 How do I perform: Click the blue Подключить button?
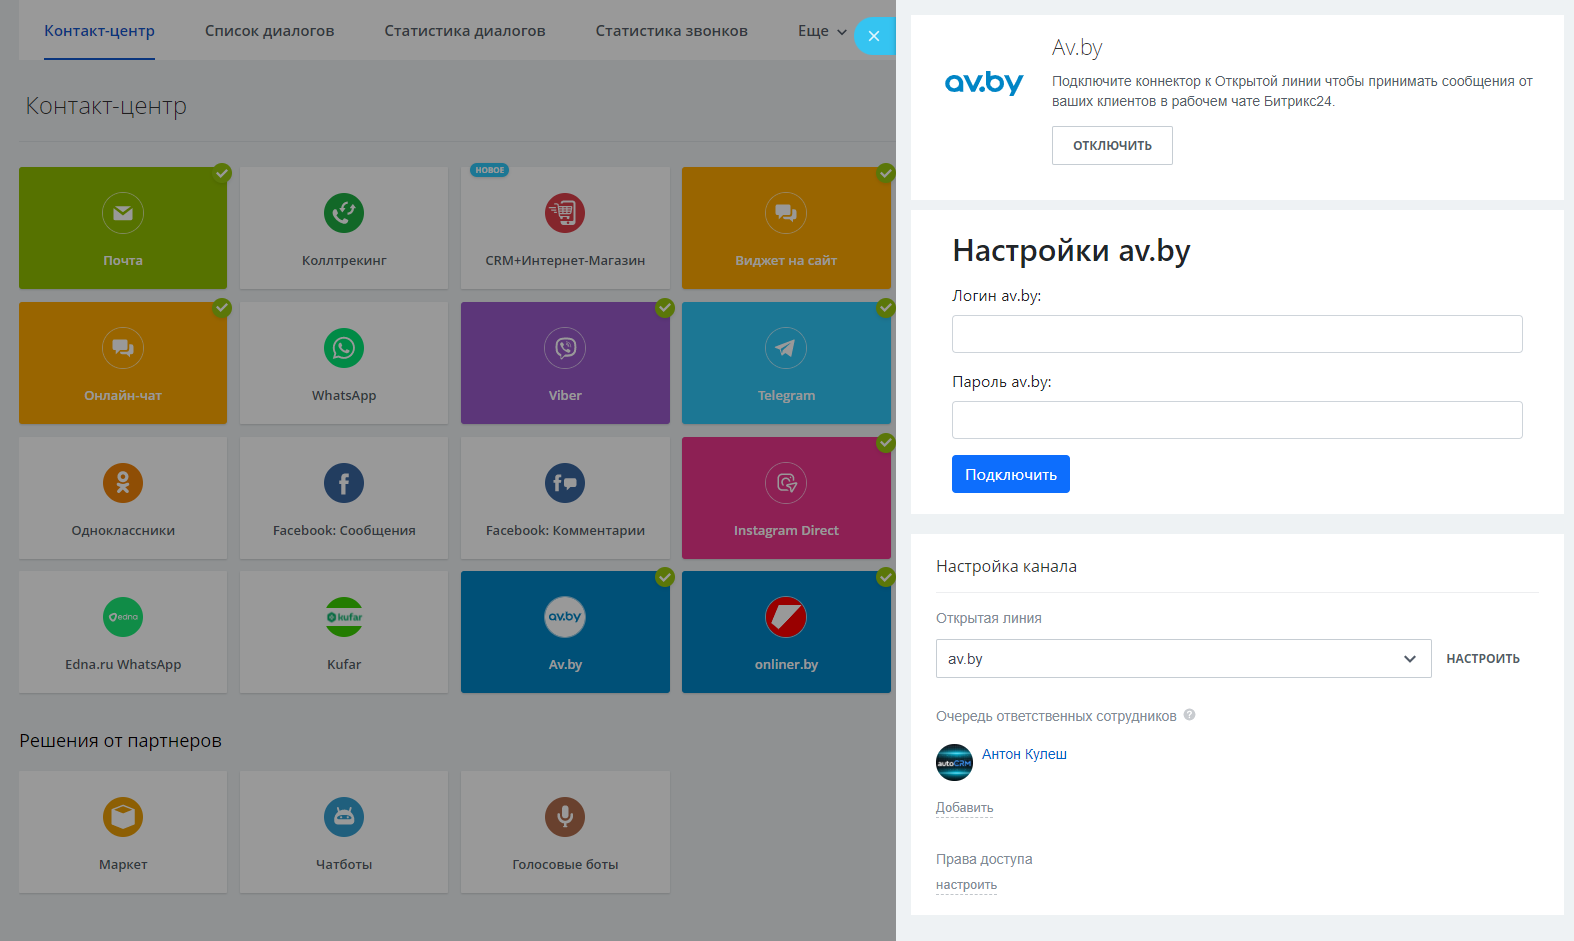point(1011,474)
